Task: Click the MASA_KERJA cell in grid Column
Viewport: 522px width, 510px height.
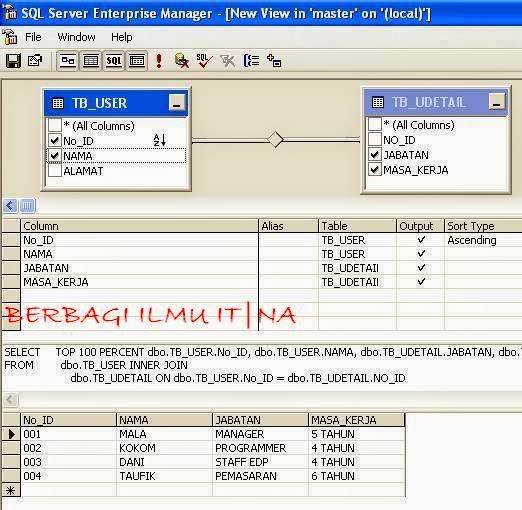Action: click(x=139, y=282)
